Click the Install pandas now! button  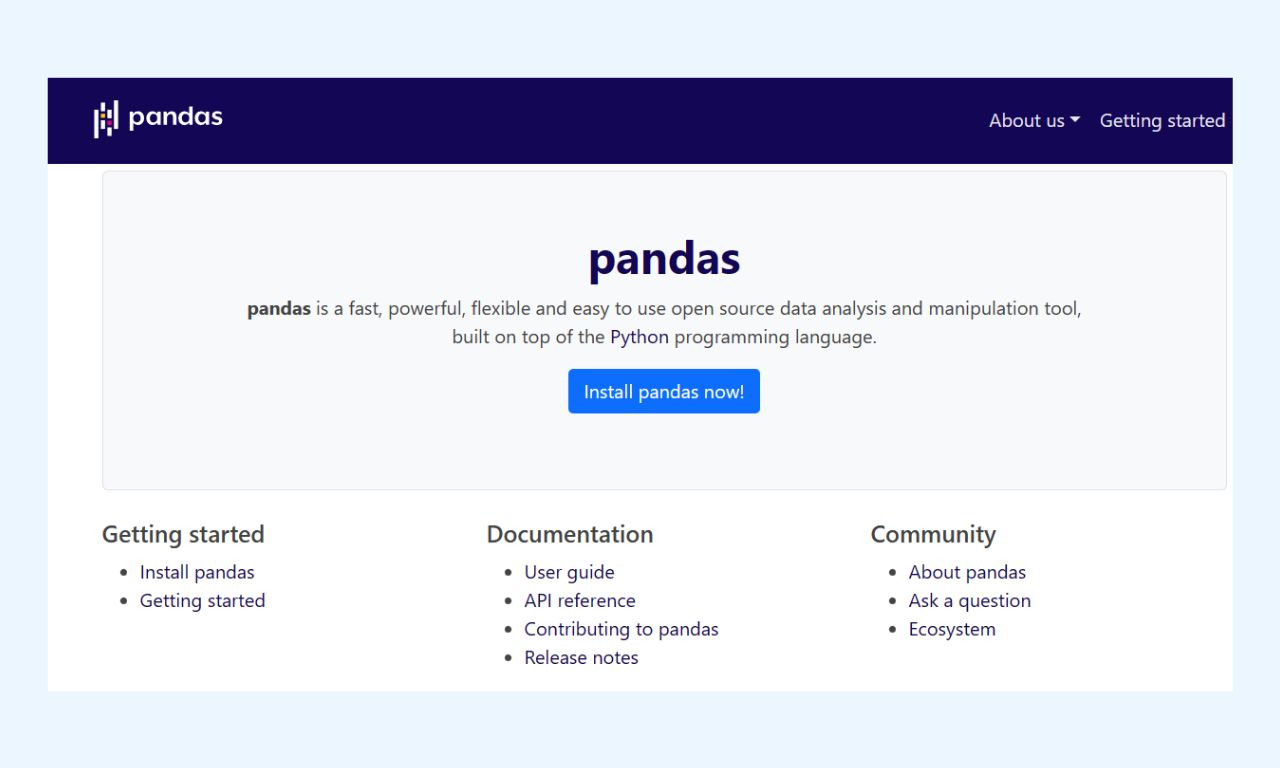(664, 391)
